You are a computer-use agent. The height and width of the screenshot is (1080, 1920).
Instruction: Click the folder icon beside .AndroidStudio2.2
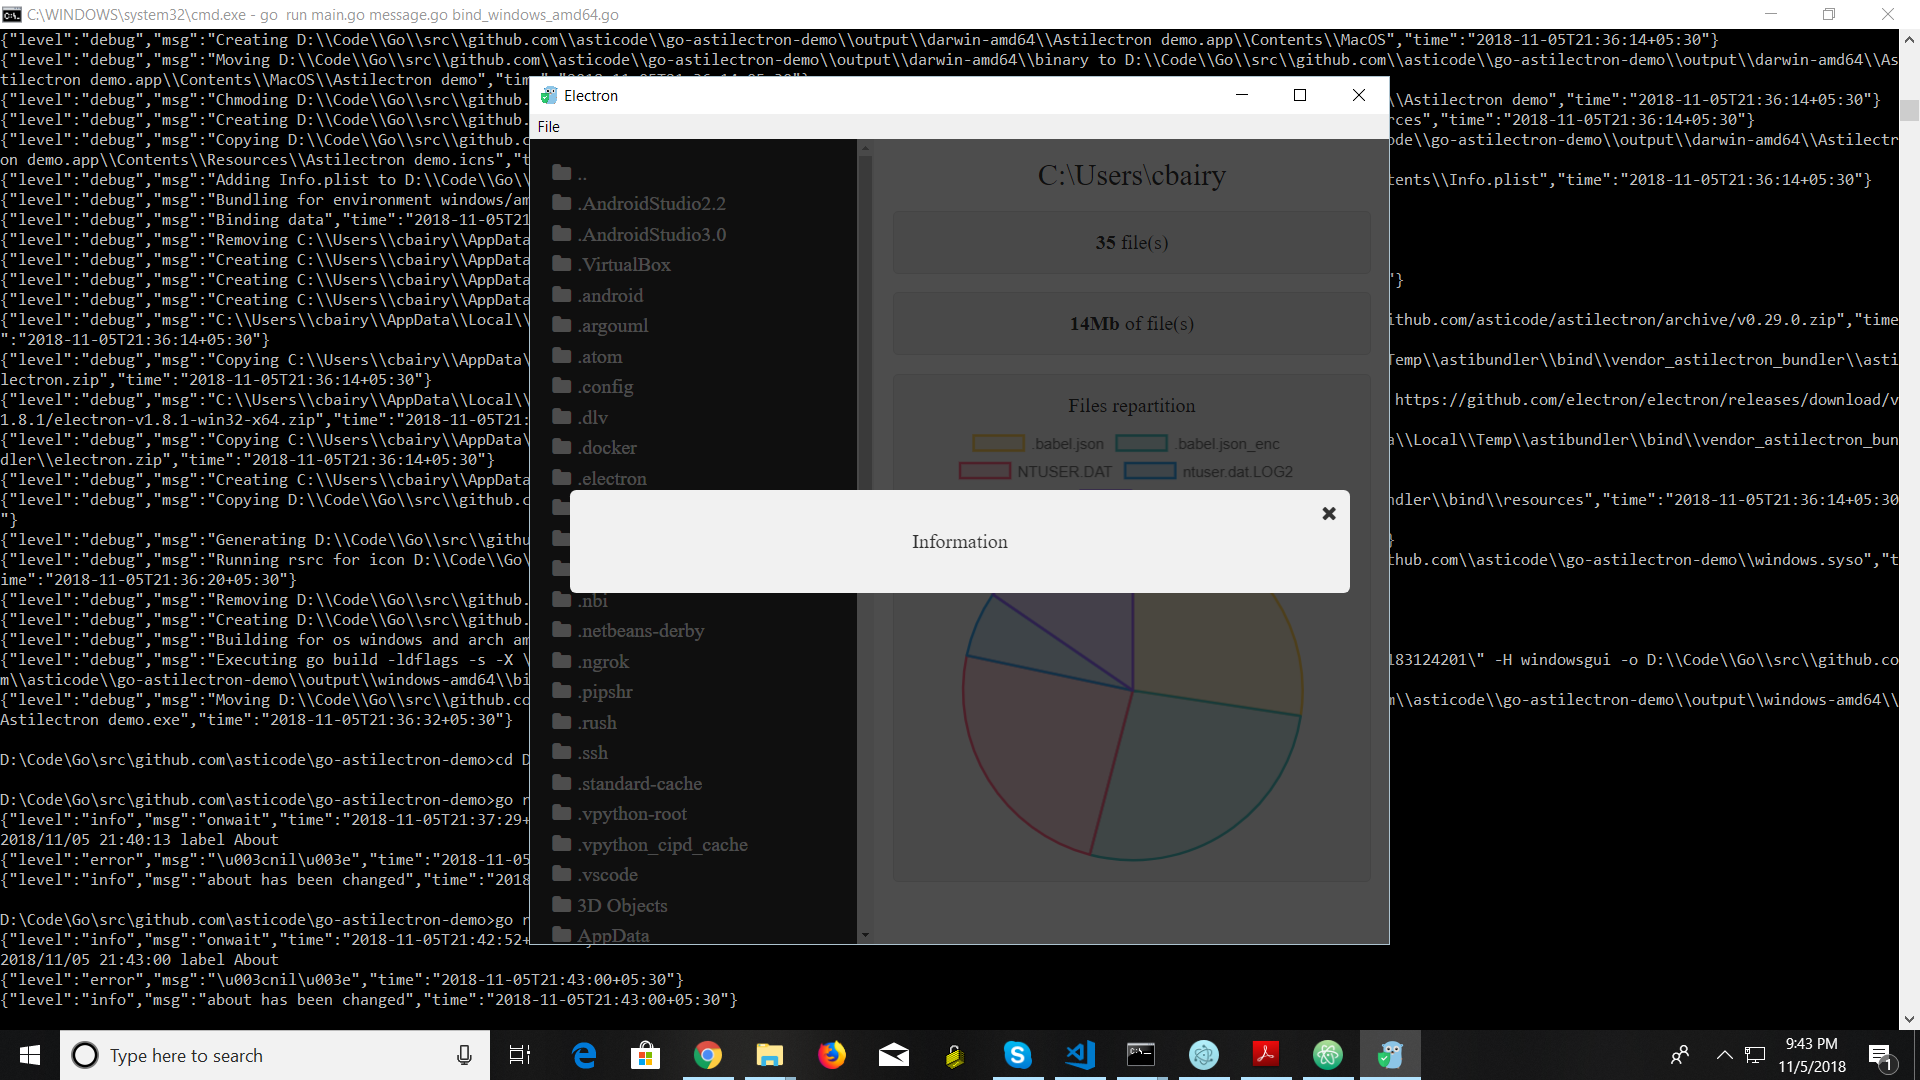pyautogui.click(x=561, y=202)
